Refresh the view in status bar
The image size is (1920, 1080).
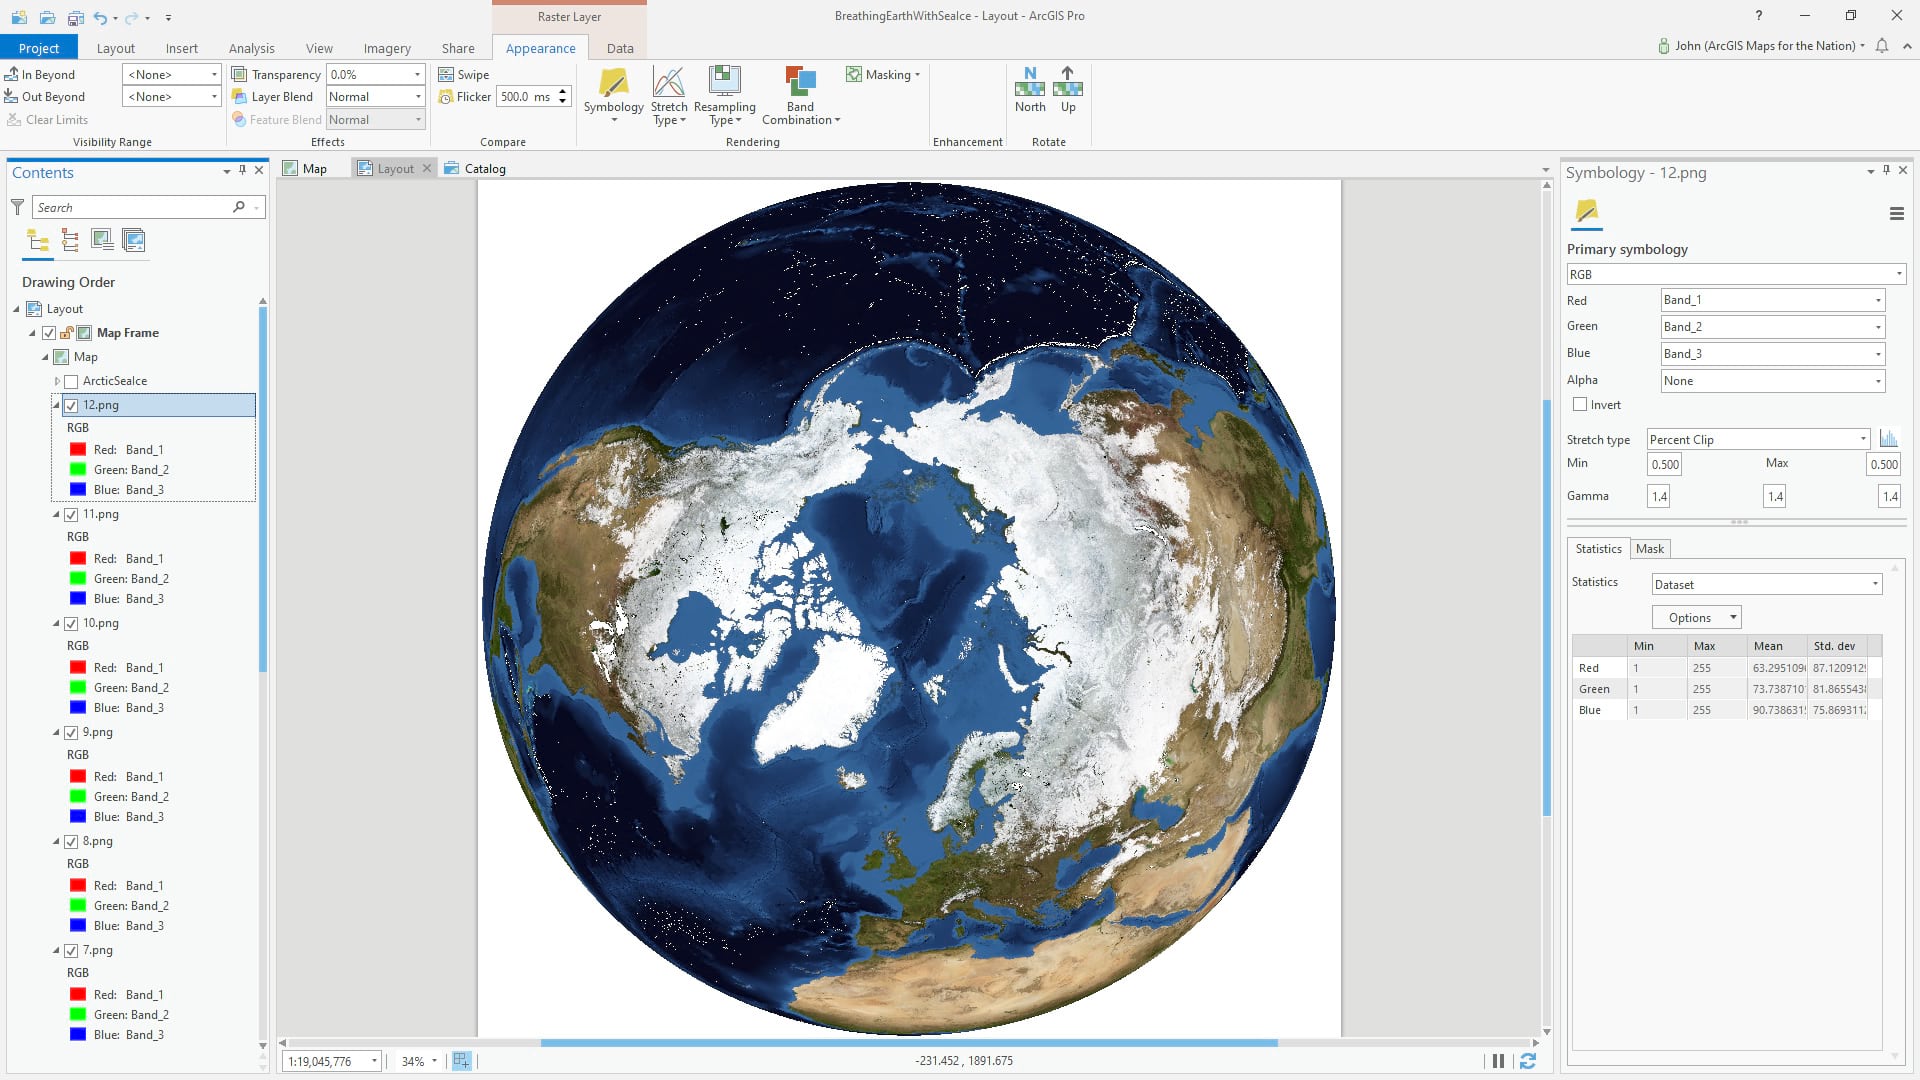pos(1527,1061)
